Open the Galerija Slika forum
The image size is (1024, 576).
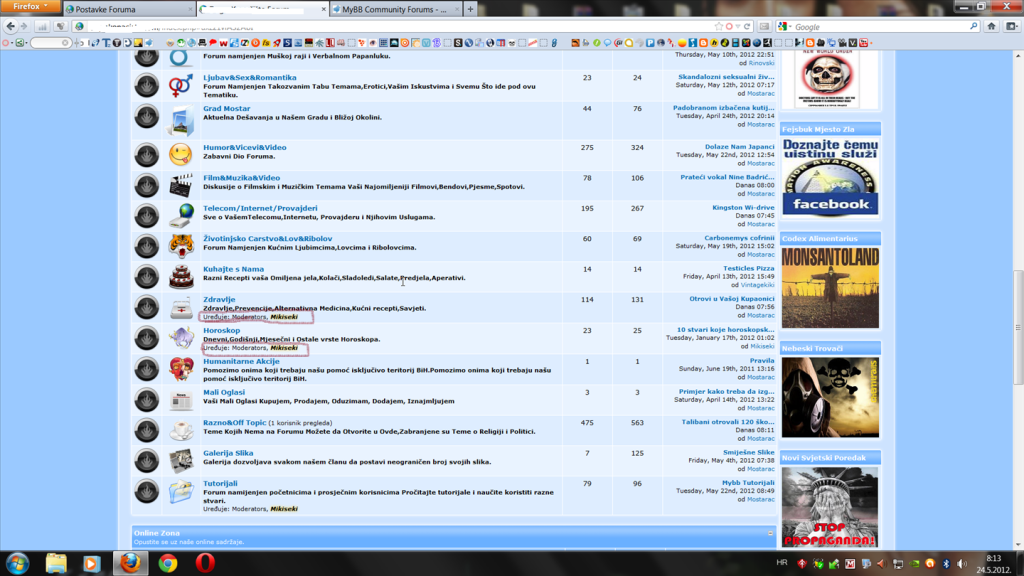click(228, 453)
